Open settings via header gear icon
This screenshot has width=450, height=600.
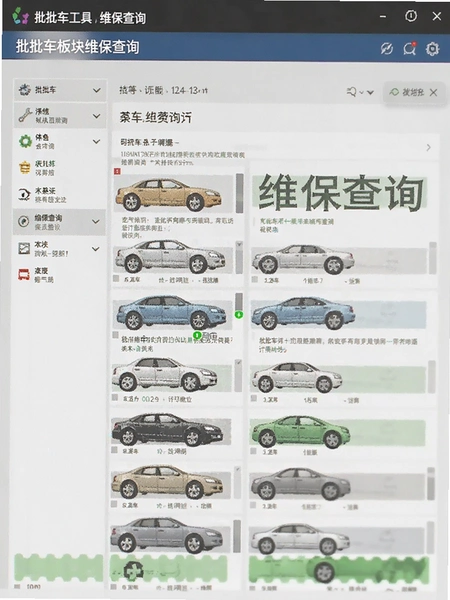(x=432, y=49)
